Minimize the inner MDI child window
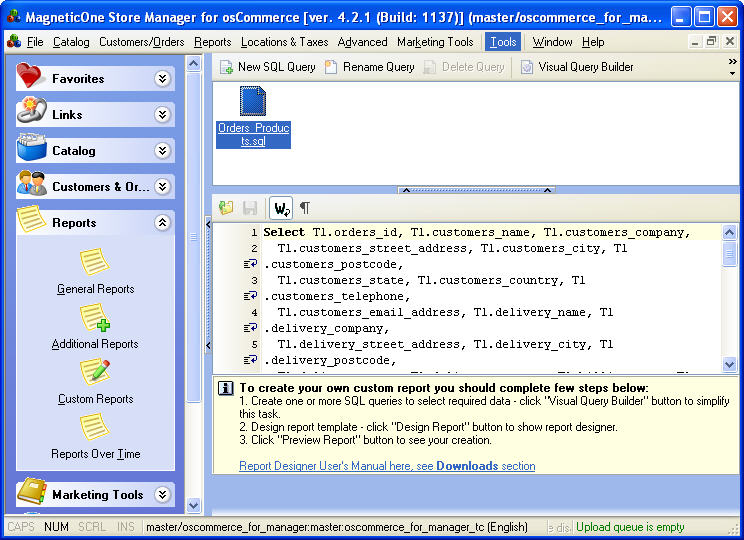This screenshot has height=540, width=744. [695, 42]
